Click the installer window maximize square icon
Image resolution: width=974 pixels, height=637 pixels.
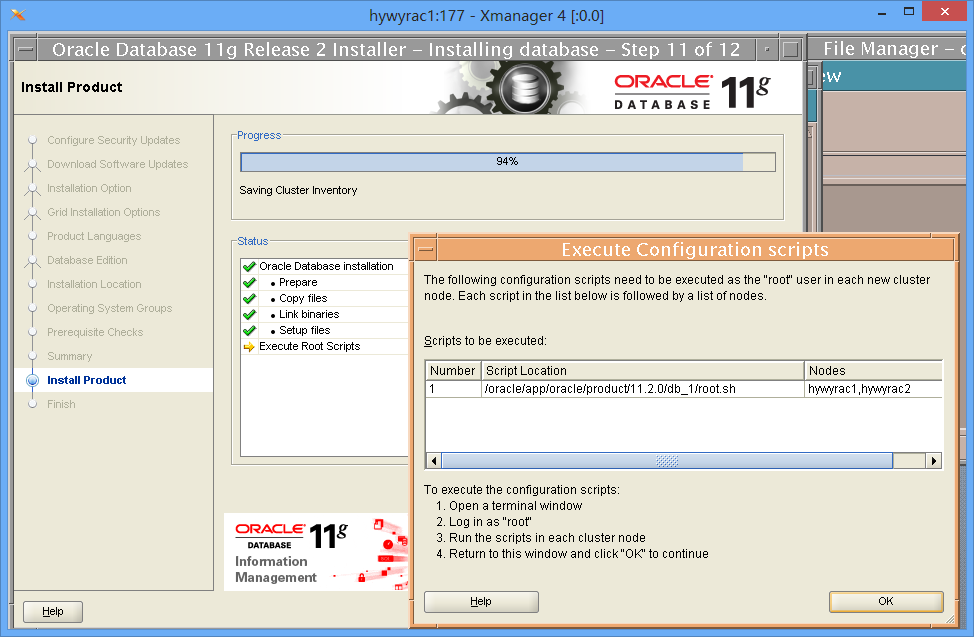(791, 50)
